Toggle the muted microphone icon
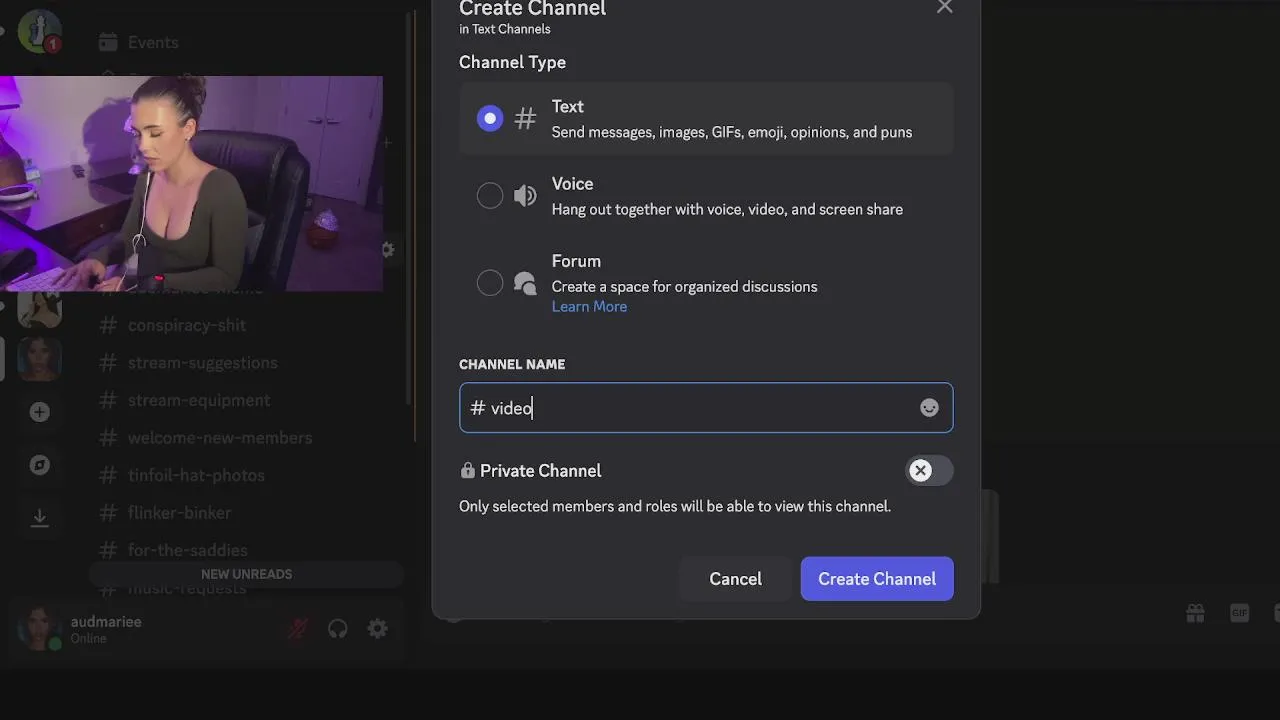The image size is (1280, 720). (x=298, y=629)
